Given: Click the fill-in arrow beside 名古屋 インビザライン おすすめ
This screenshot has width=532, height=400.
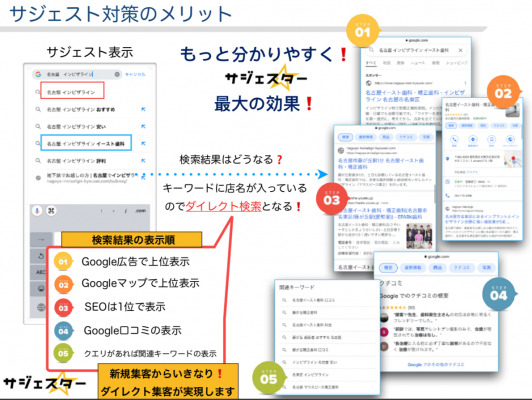Looking at the screenshot, I should coord(143,109).
